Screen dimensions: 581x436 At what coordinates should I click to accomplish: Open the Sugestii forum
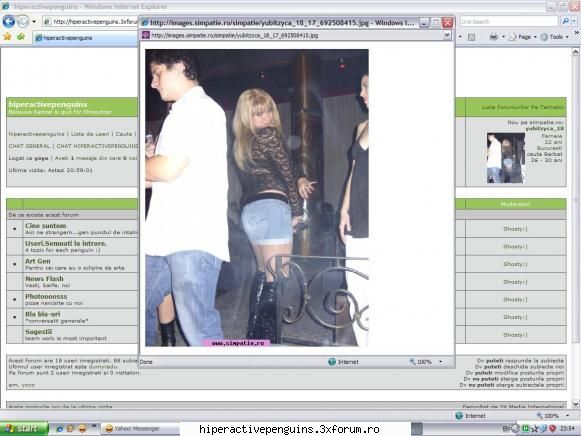(38, 332)
